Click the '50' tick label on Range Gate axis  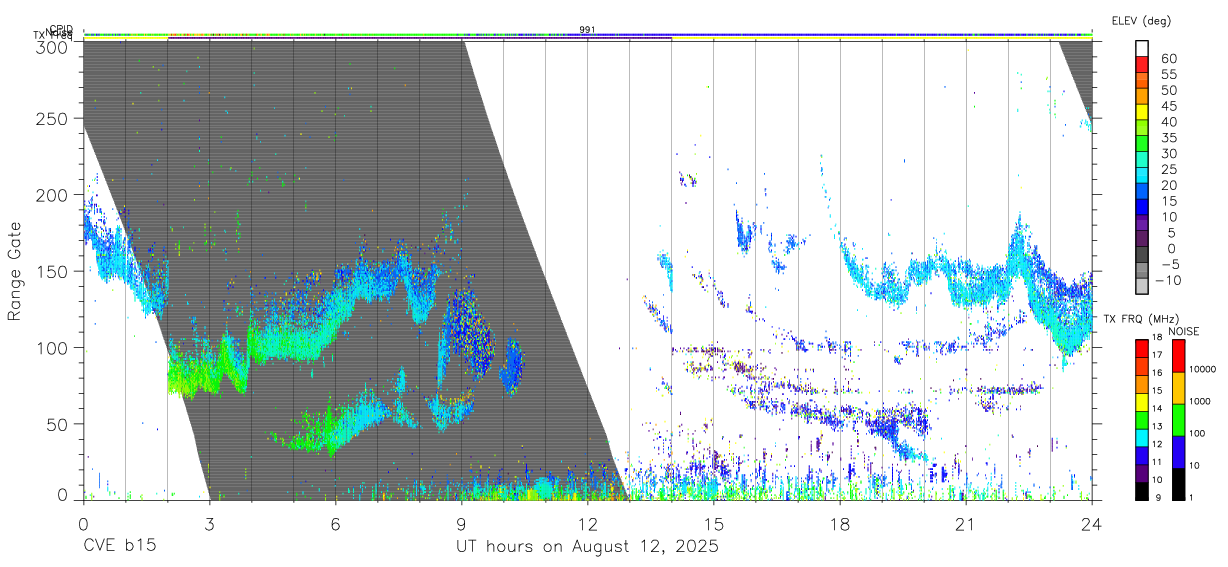pos(57,424)
